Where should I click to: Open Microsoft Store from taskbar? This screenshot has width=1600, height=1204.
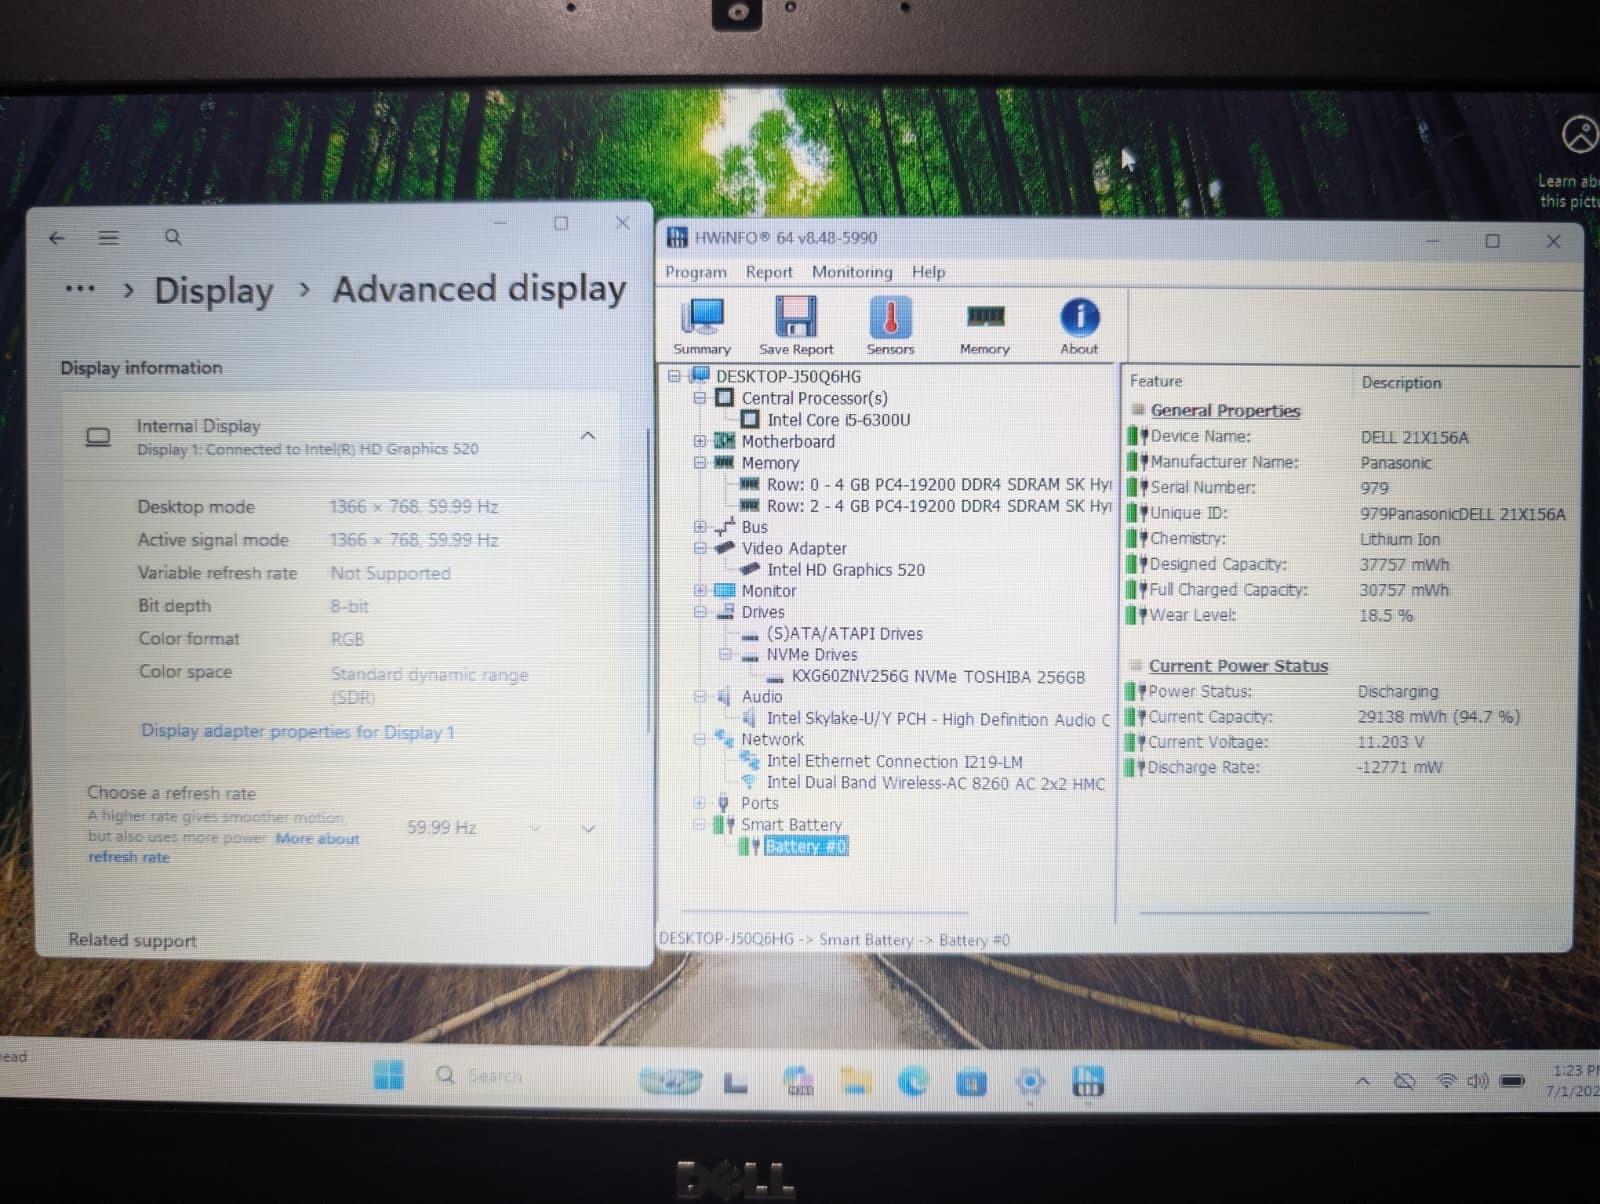(970, 1083)
